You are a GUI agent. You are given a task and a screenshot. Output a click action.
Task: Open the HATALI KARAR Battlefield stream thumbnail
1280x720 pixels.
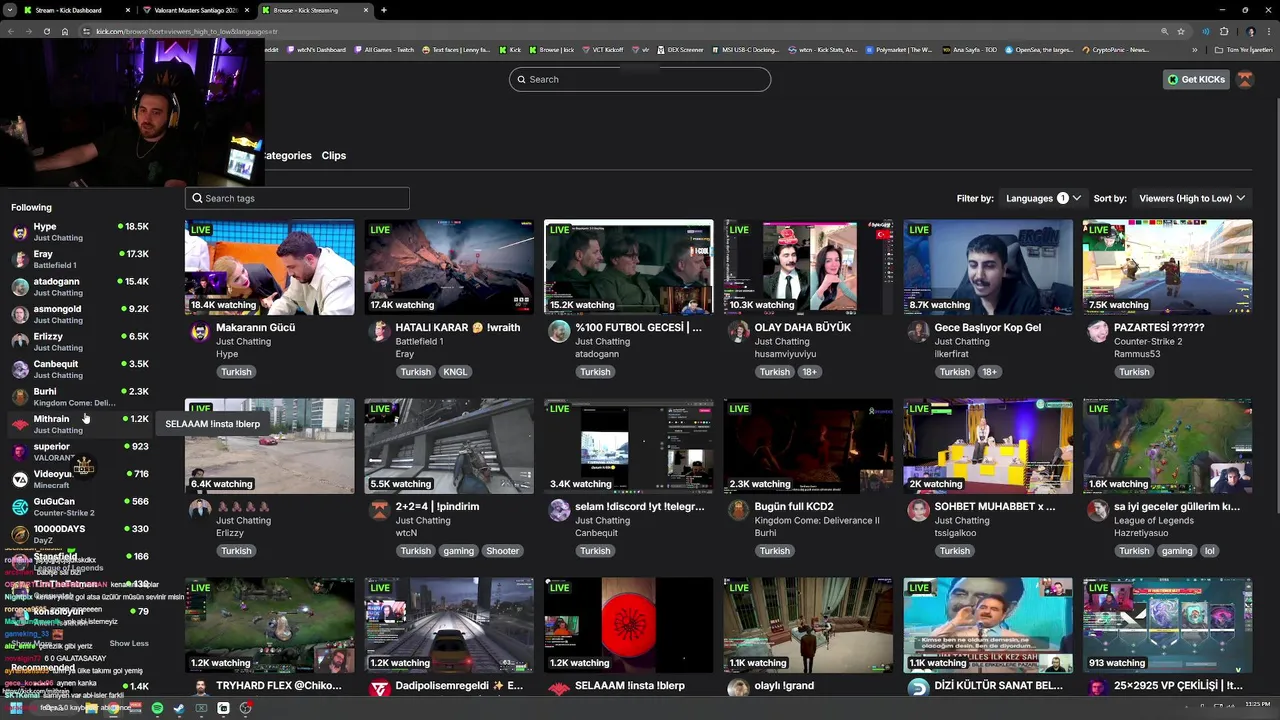pyautogui.click(x=449, y=267)
